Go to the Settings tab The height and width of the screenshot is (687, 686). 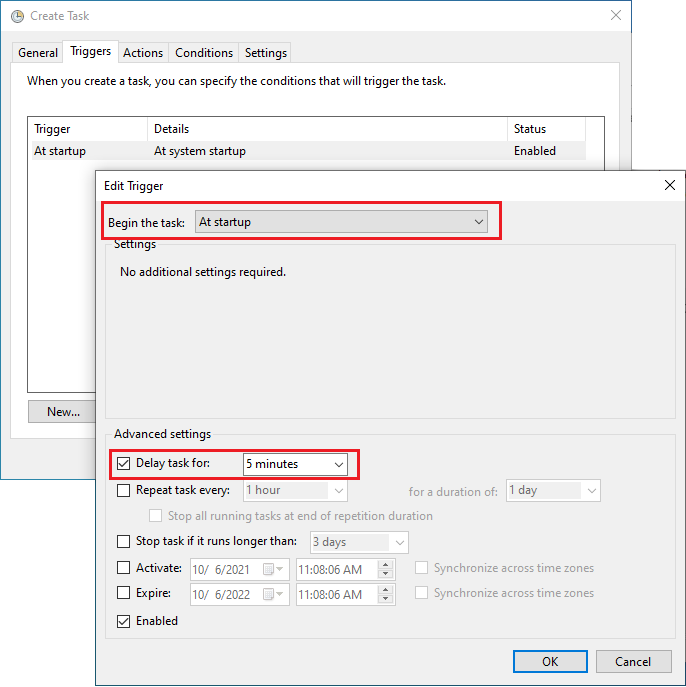266,53
